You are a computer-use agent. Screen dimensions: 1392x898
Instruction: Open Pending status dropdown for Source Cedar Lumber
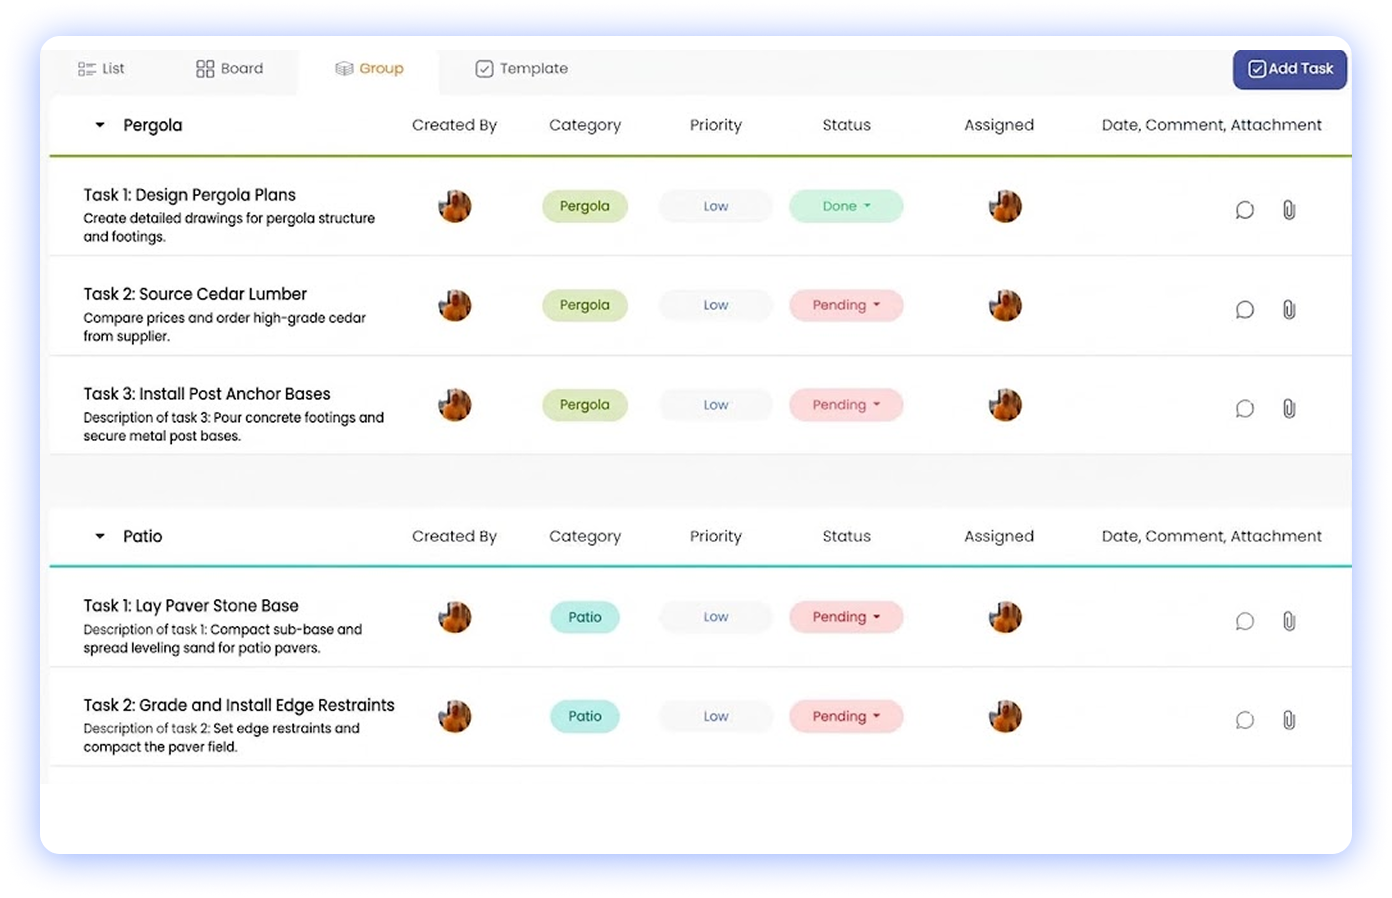pyautogui.click(x=846, y=305)
